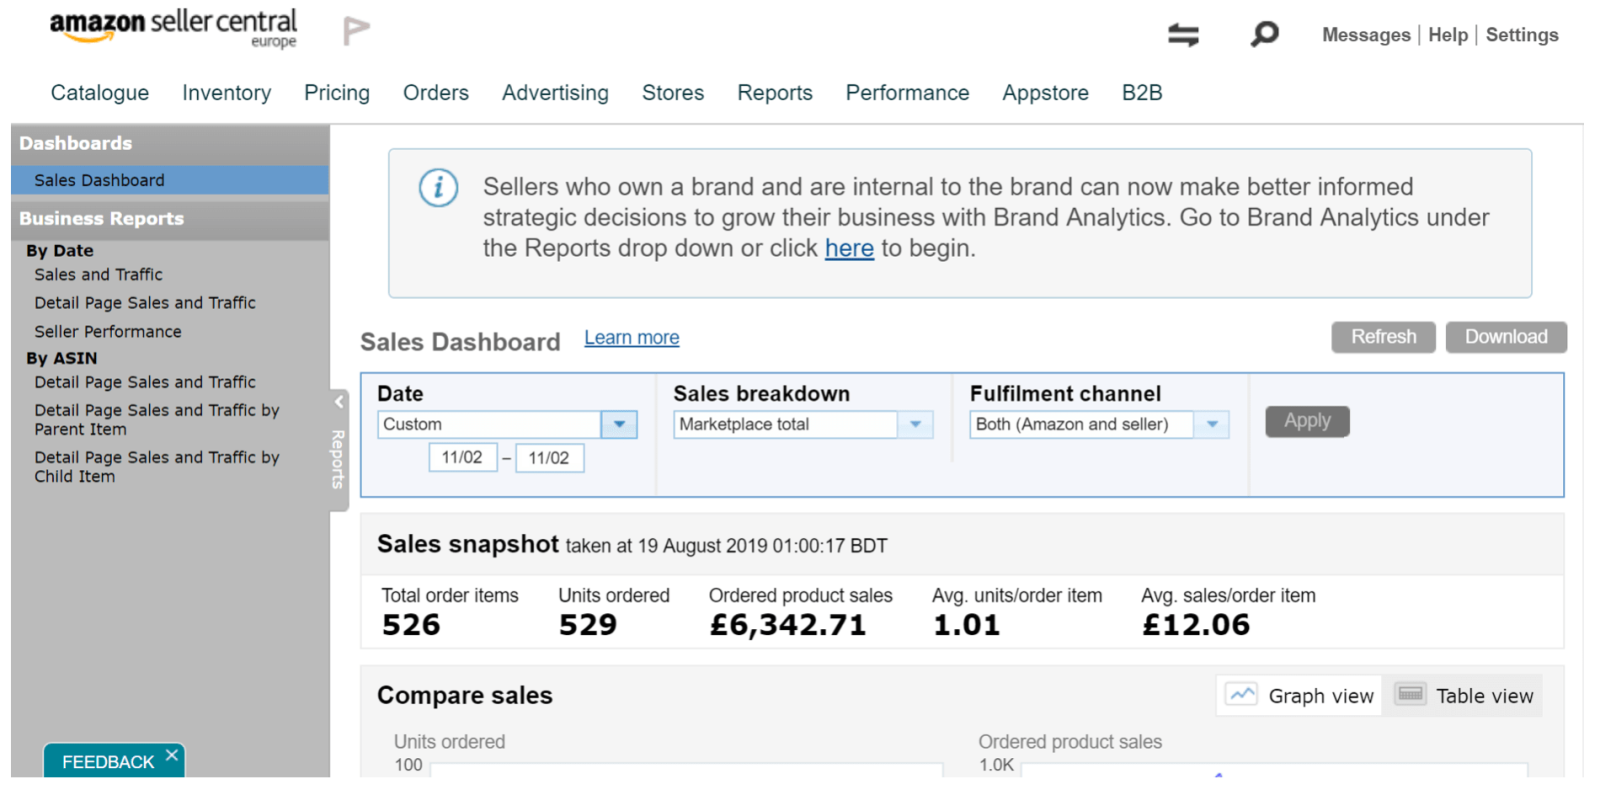Image resolution: width=1600 pixels, height=795 pixels.
Task: Open the Help link
Action: pos(1448,35)
